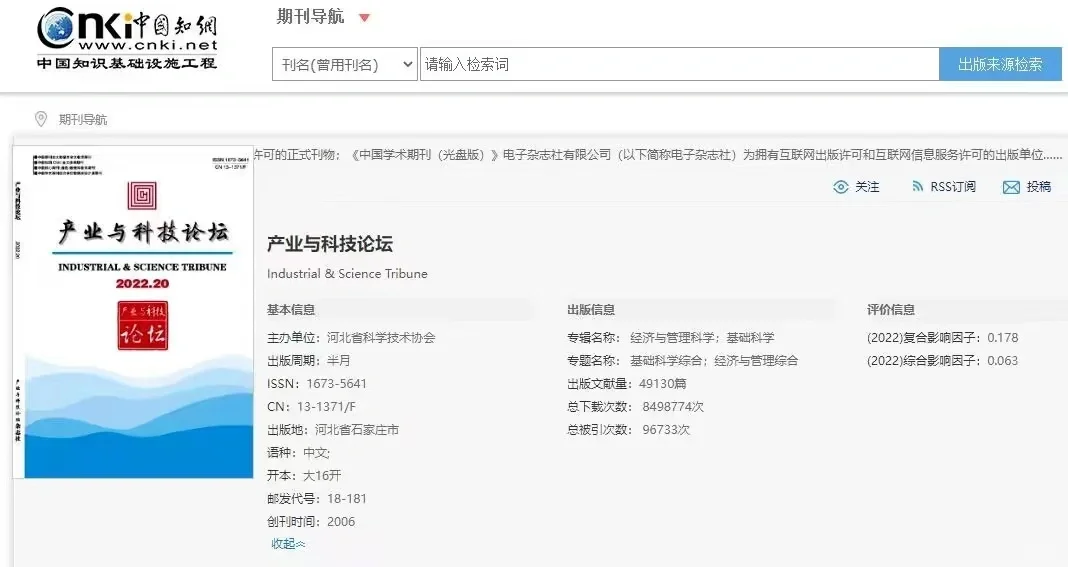Open the 刊名(曾用刊名) search field dropdown

(345, 64)
